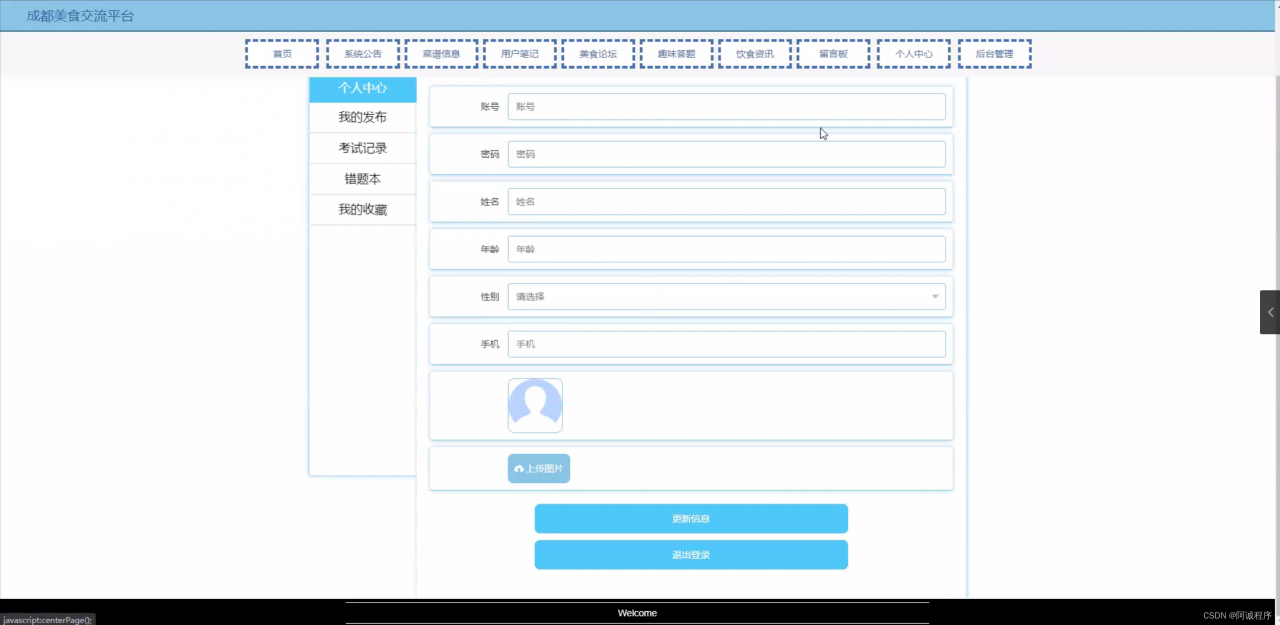The width and height of the screenshot is (1280, 625).
Task: Go to 首页 in the navigation bar
Action: pos(282,54)
